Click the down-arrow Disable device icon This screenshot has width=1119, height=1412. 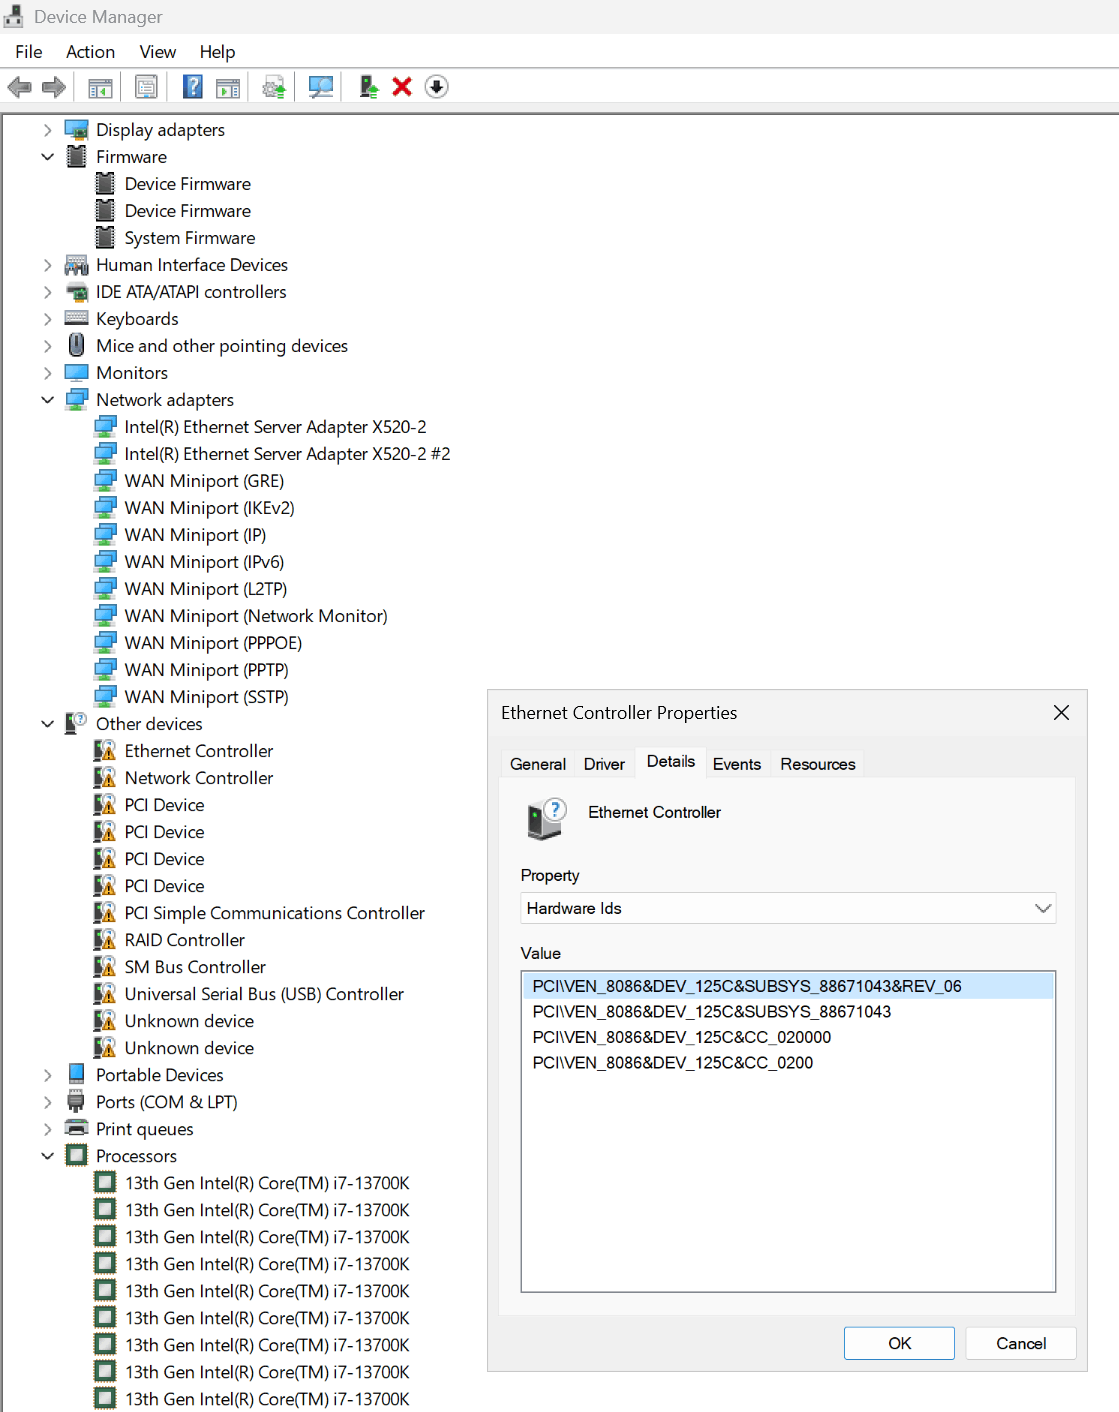(436, 87)
